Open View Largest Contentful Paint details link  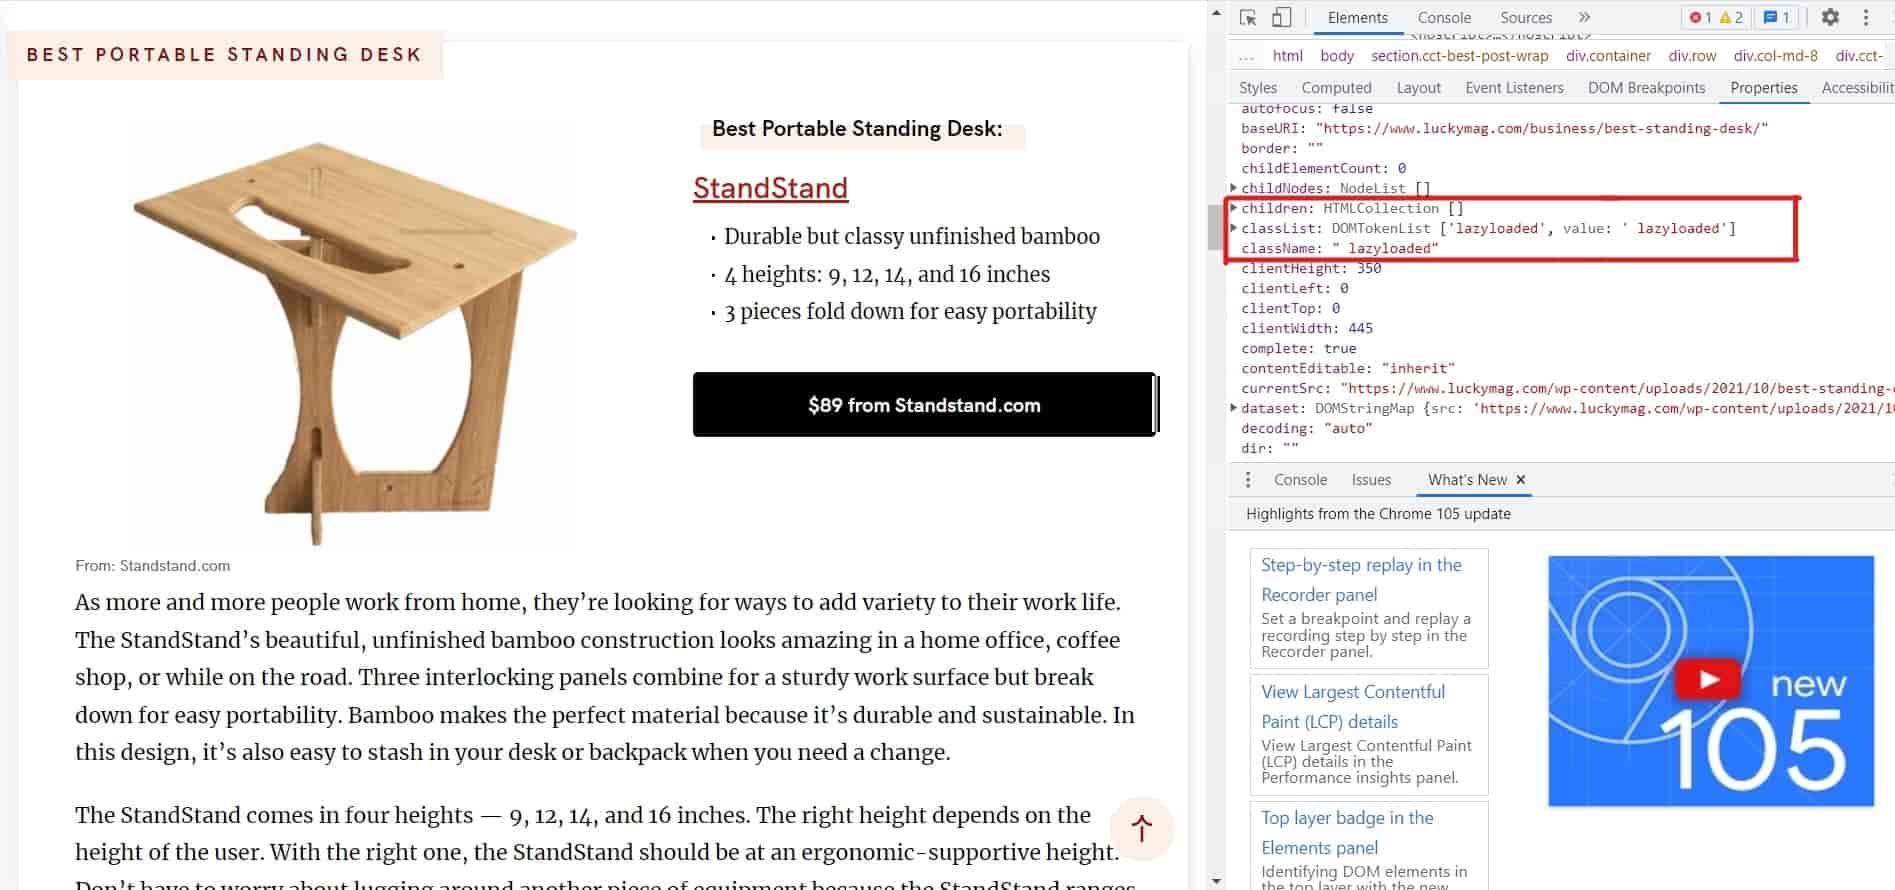(x=1353, y=707)
